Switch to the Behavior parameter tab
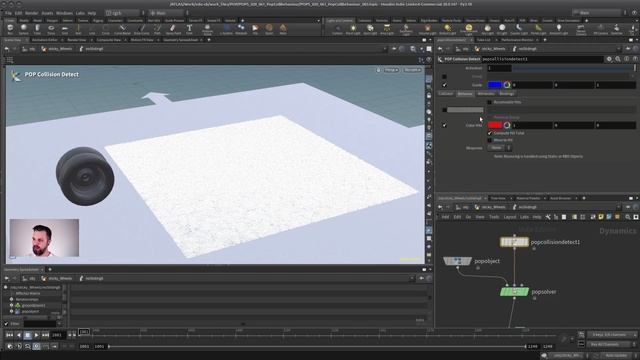Viewport: 640px width, 360px height. (x=465, y=93)
